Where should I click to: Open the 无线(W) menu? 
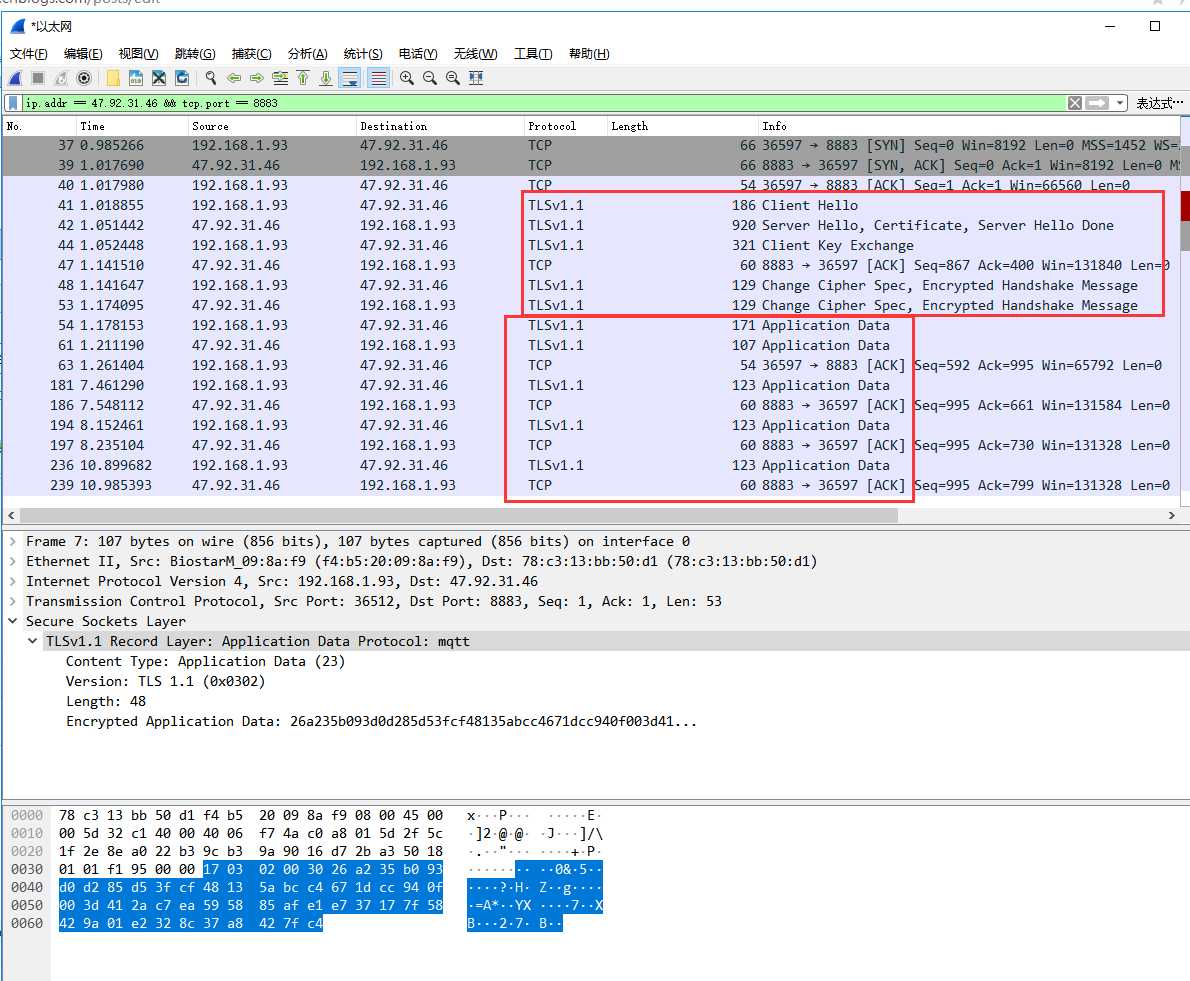(475, 54)
